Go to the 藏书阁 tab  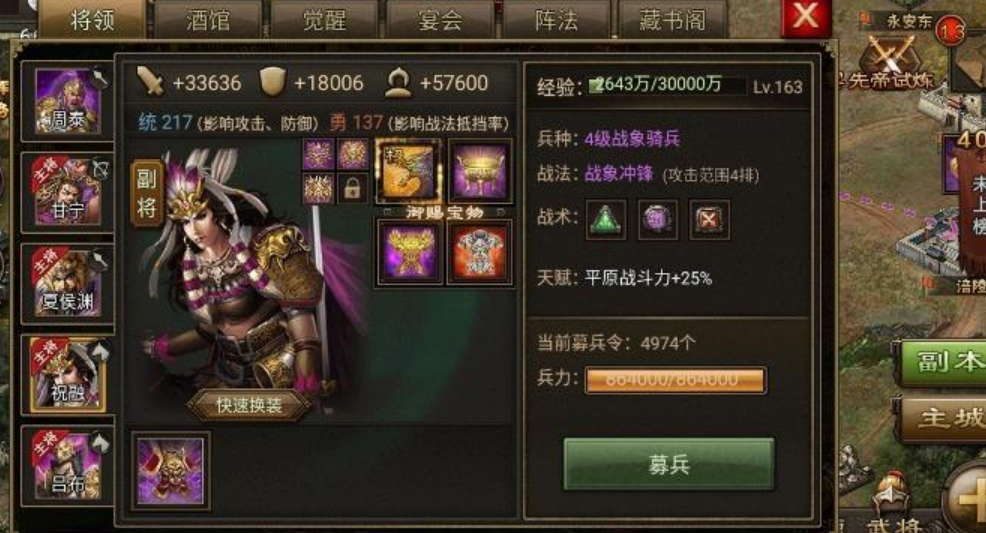point(672,20)
